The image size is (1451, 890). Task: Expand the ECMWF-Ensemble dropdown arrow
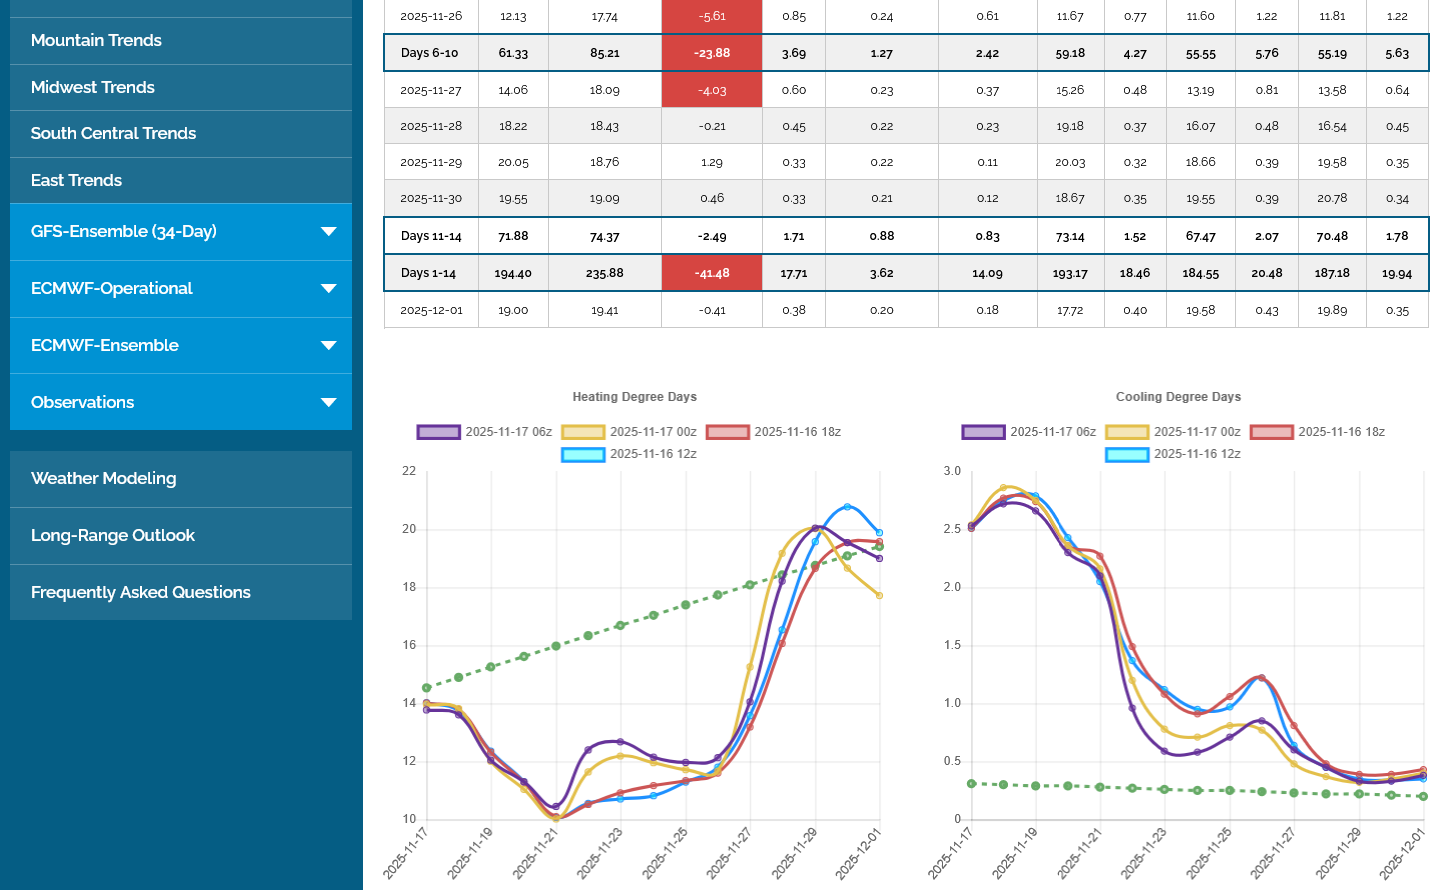[x=328, y=346]
